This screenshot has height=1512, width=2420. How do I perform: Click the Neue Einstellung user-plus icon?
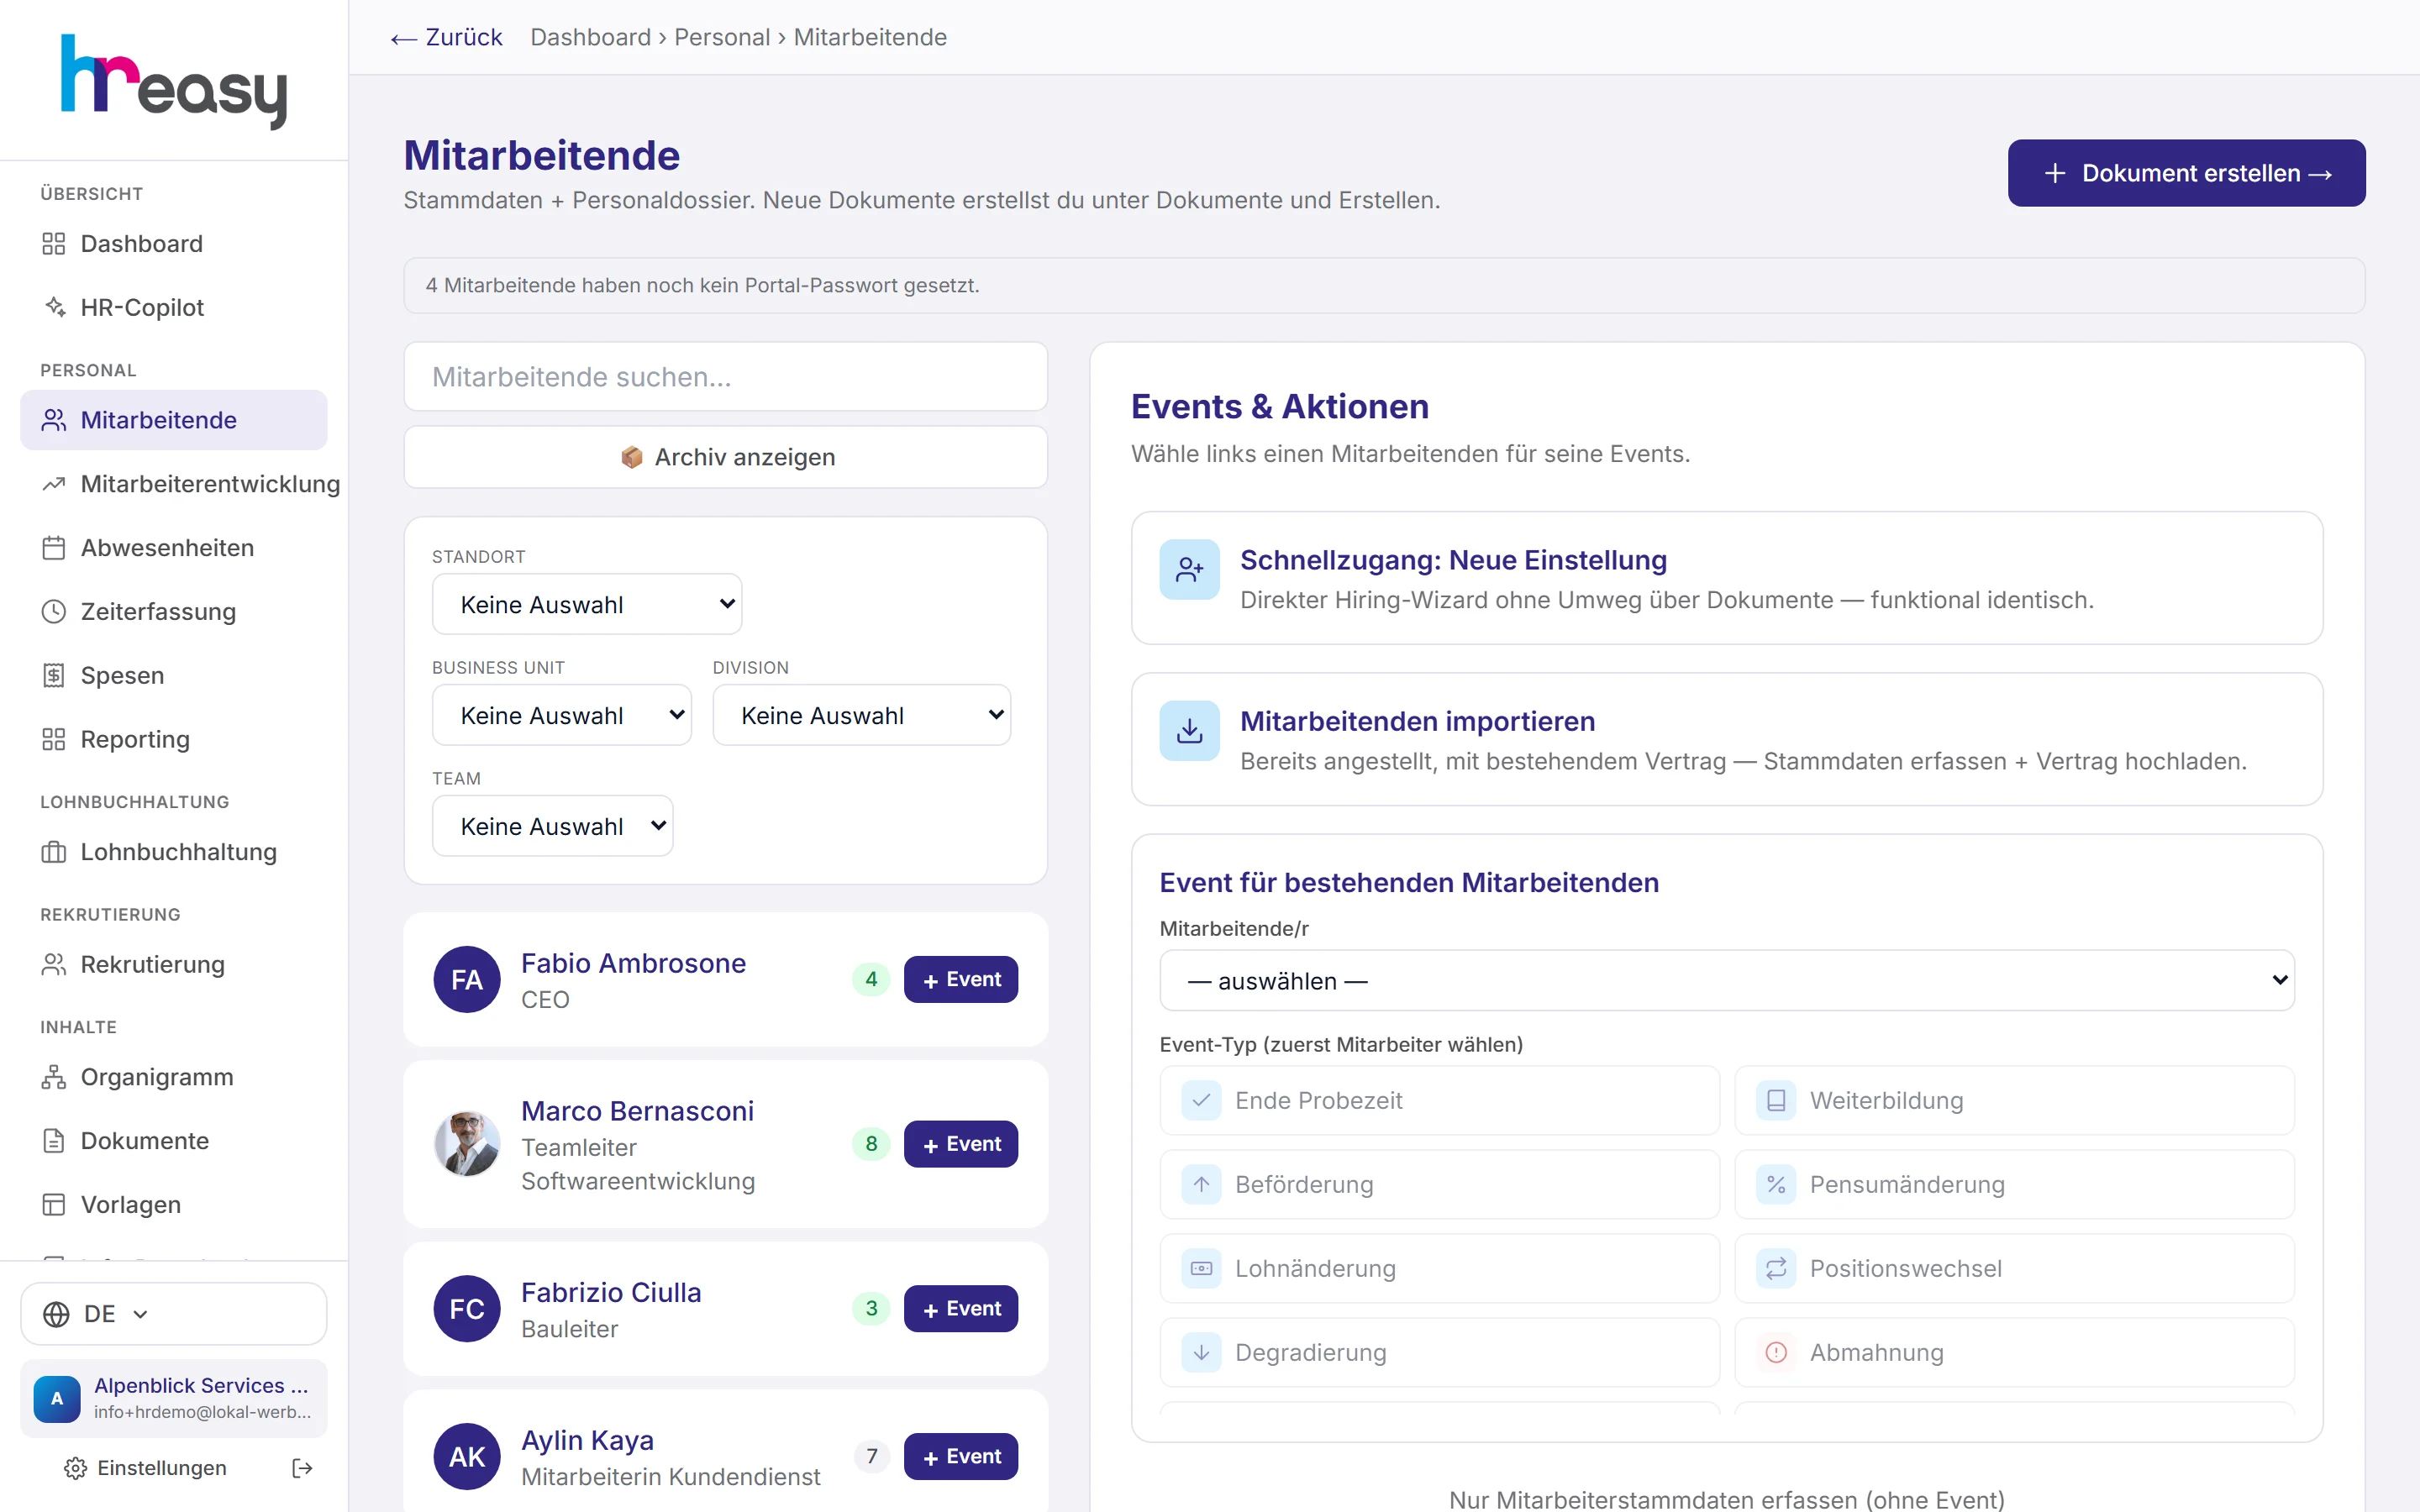1189,570
